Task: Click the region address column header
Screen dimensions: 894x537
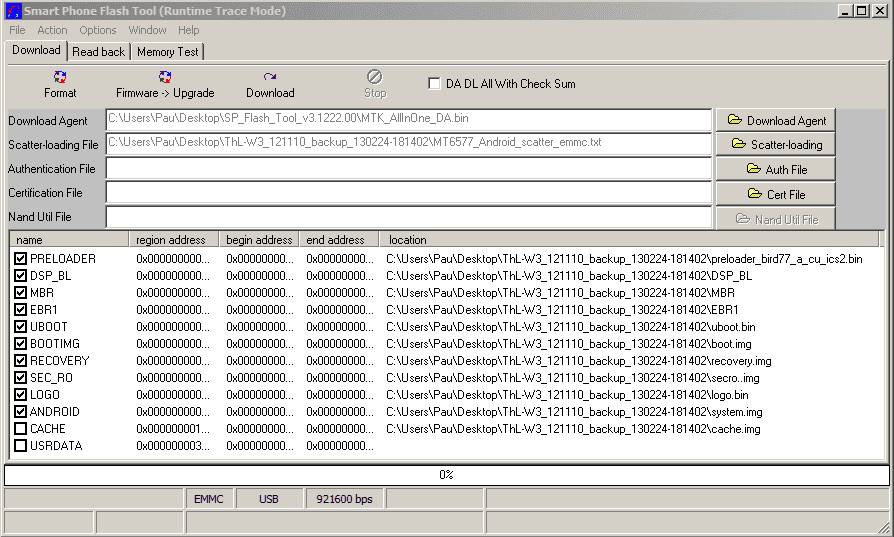Action: [174, 239]
